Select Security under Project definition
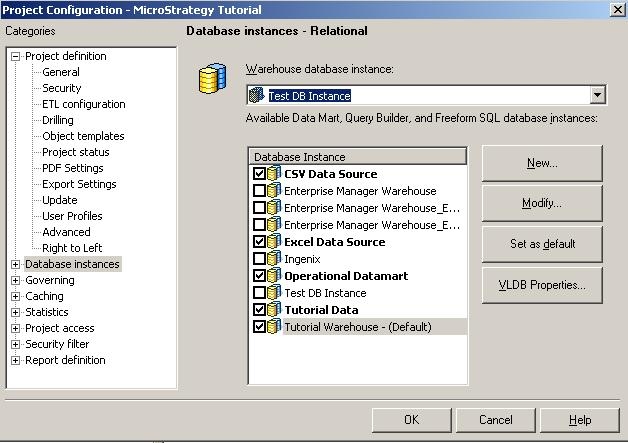The height and width of the screenshot is (443, 628). coord(61,89)
